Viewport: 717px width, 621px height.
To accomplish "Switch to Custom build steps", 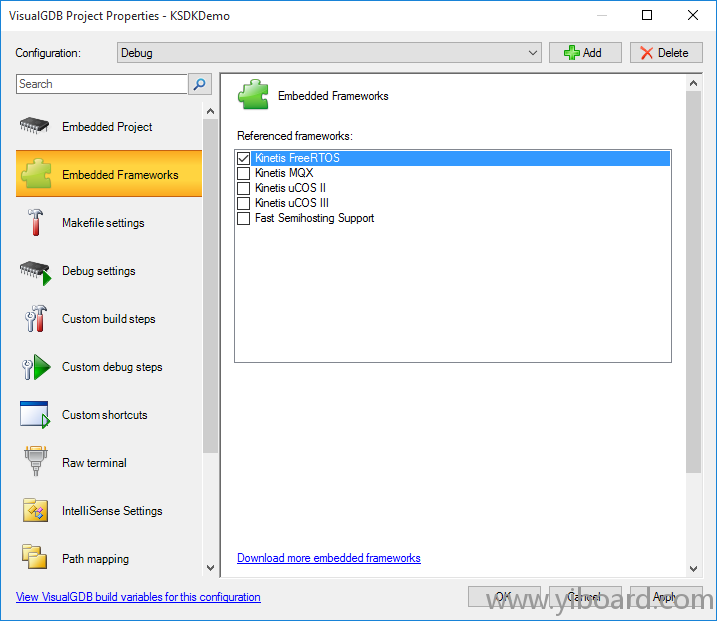I will [109, 318].
